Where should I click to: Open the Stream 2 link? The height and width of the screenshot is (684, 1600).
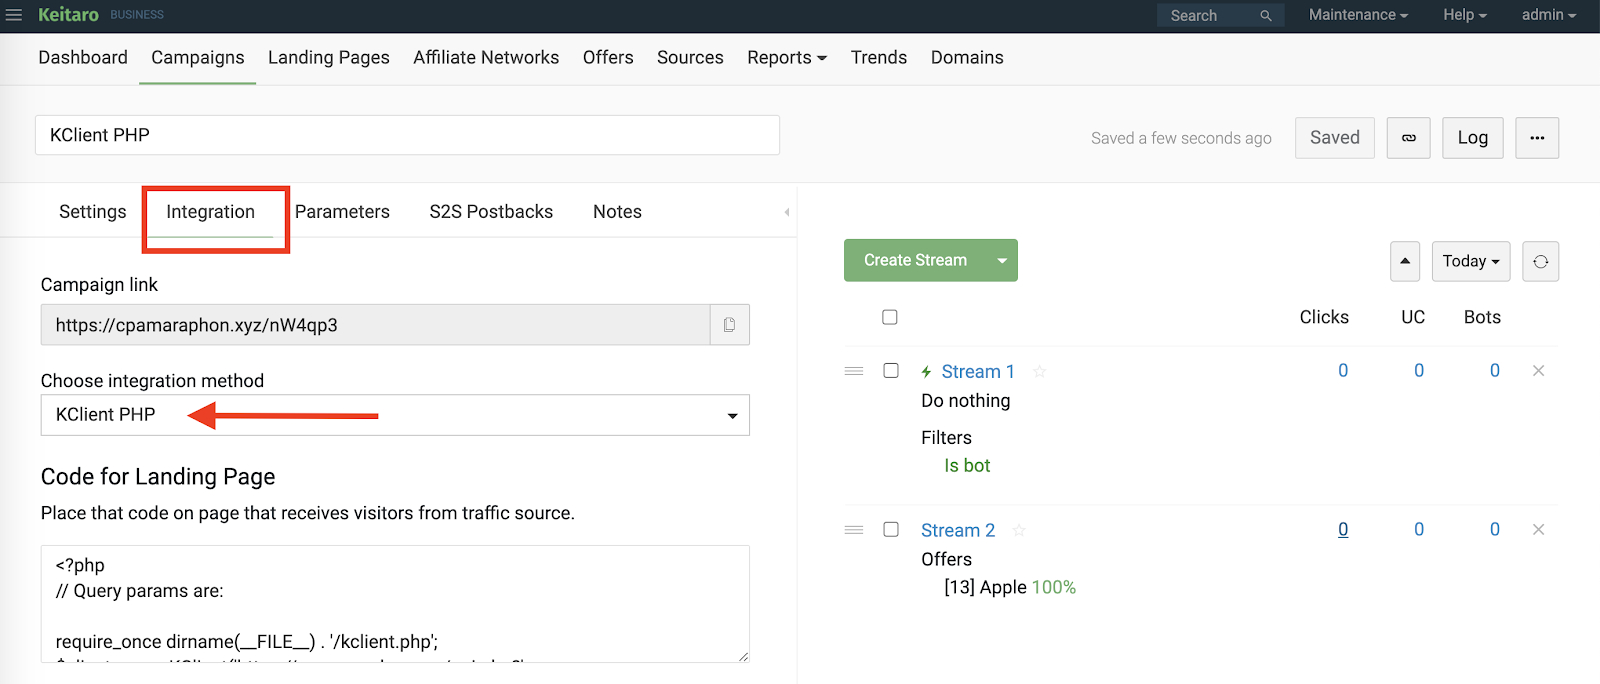point(958,530)
